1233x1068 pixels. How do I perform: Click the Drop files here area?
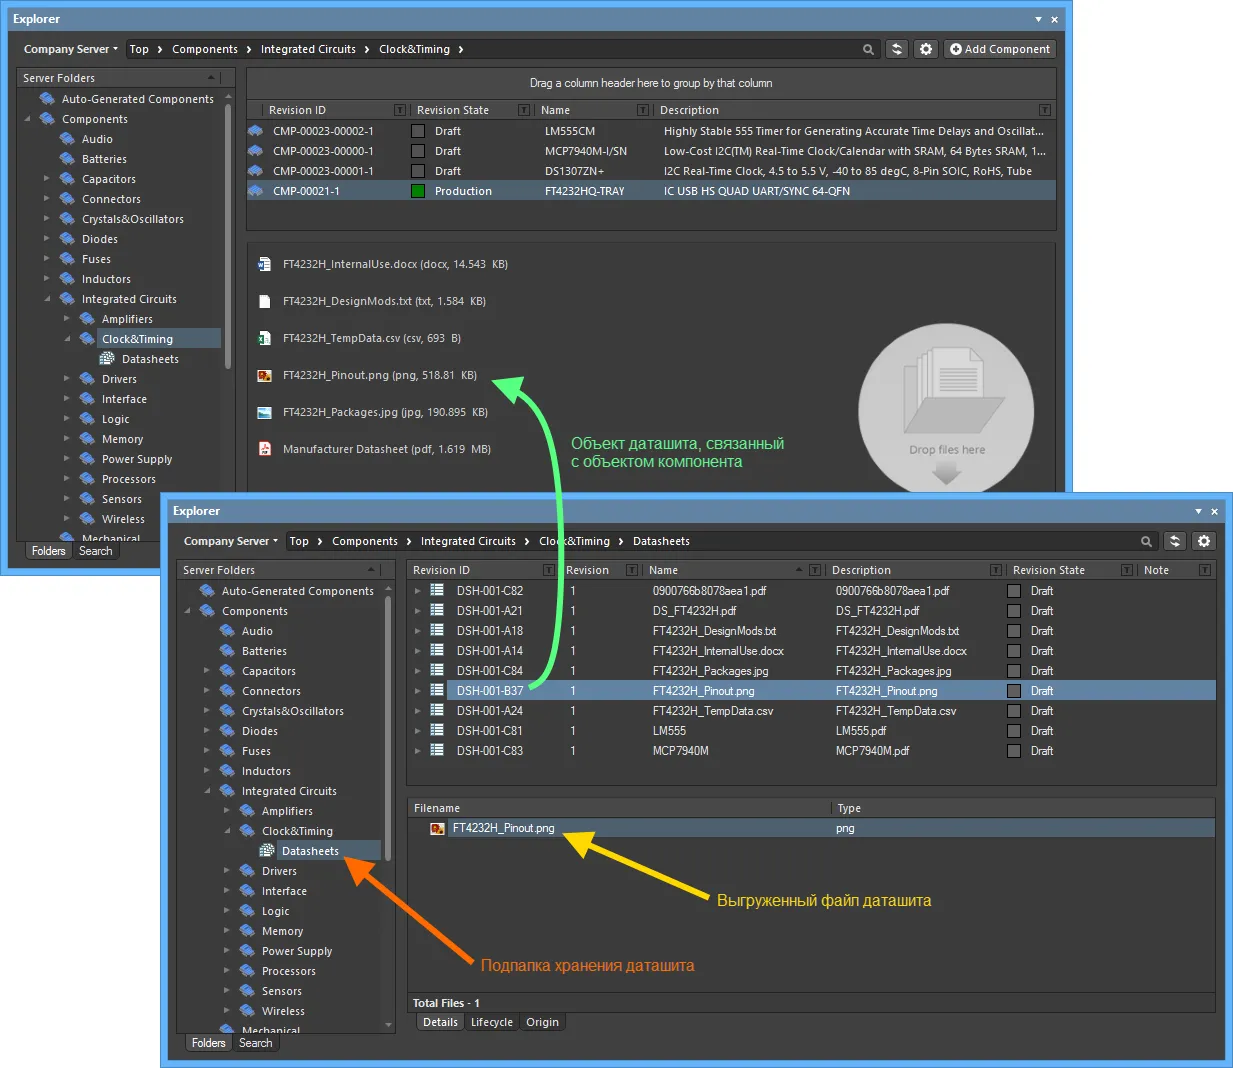tap(946, 410)
